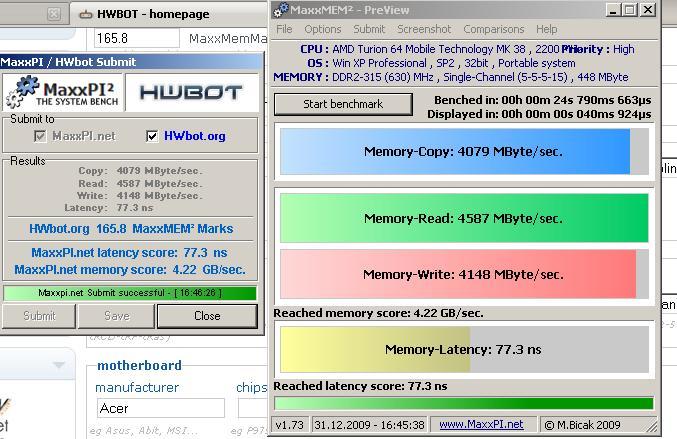The width and height of the screenshot is (677, 439).
Task: Click MaxxPI.net latency score: 77.3 ns text
Action: coord(129,253)
